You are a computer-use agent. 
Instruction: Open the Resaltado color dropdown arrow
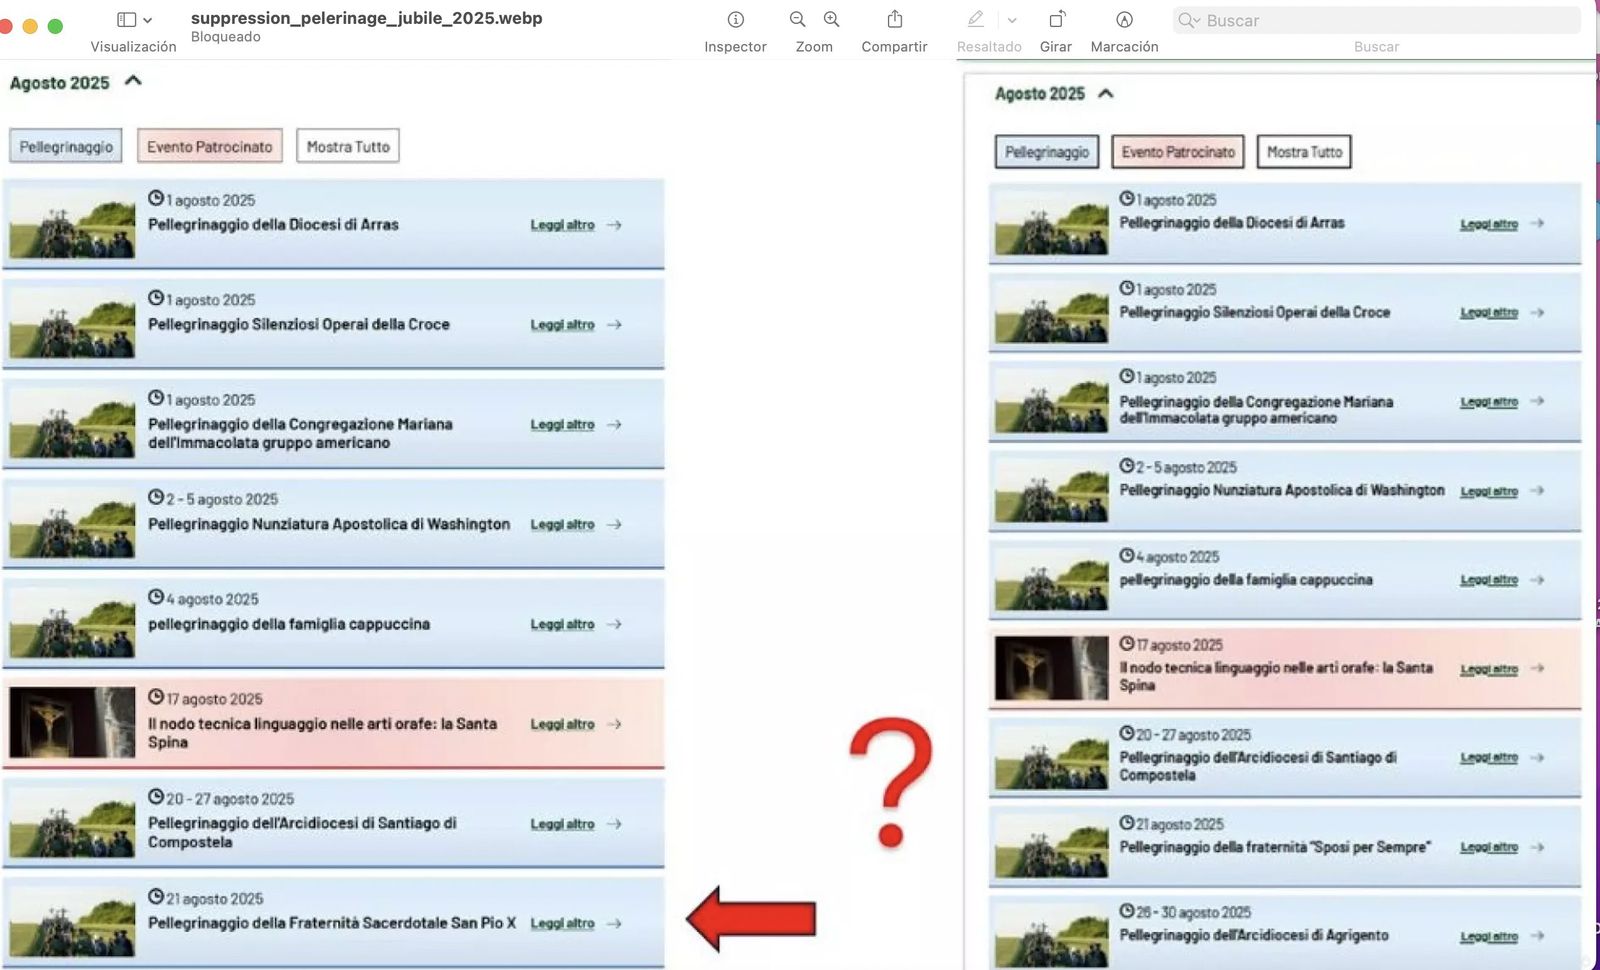point(1013,19)
